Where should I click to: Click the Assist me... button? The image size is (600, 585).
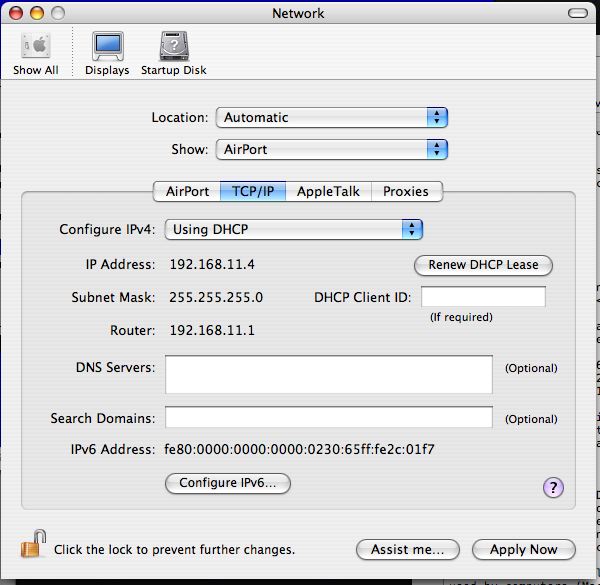pos(408,549)
